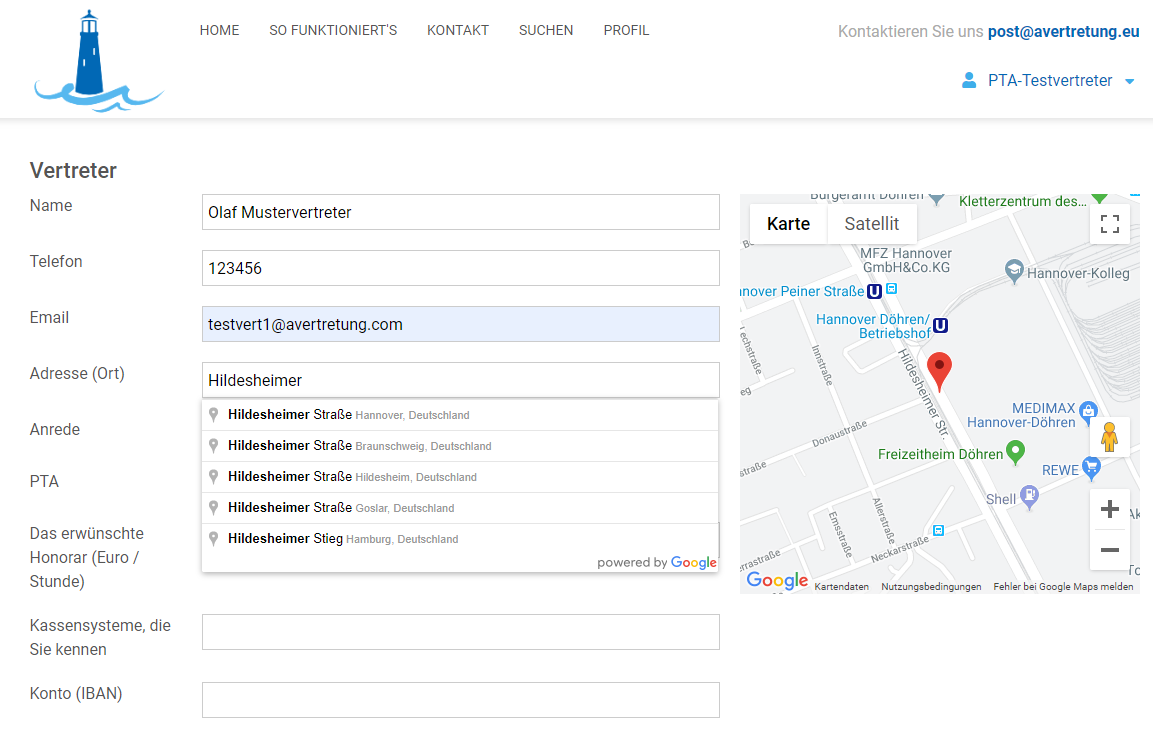Select Hildesheimer Stieg Hamburg suggestion
The height and width of the screenshot is (740, 1153).
pos(460,538)
